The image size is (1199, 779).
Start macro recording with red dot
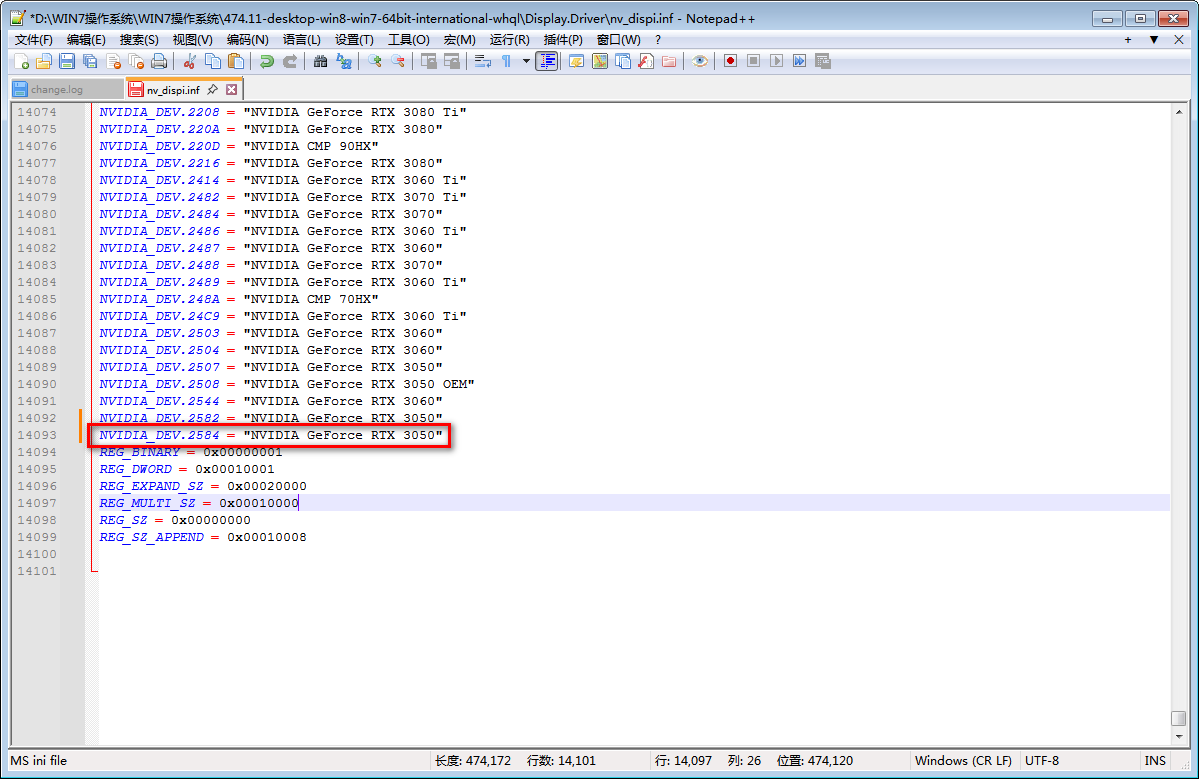(730, 61)
